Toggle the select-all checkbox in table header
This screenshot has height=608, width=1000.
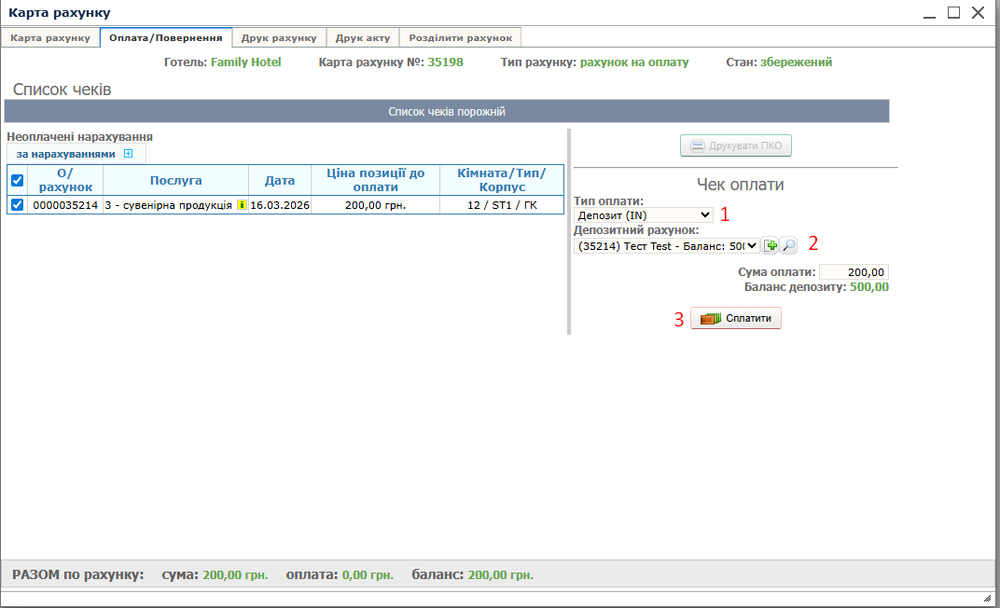point(16,181)
